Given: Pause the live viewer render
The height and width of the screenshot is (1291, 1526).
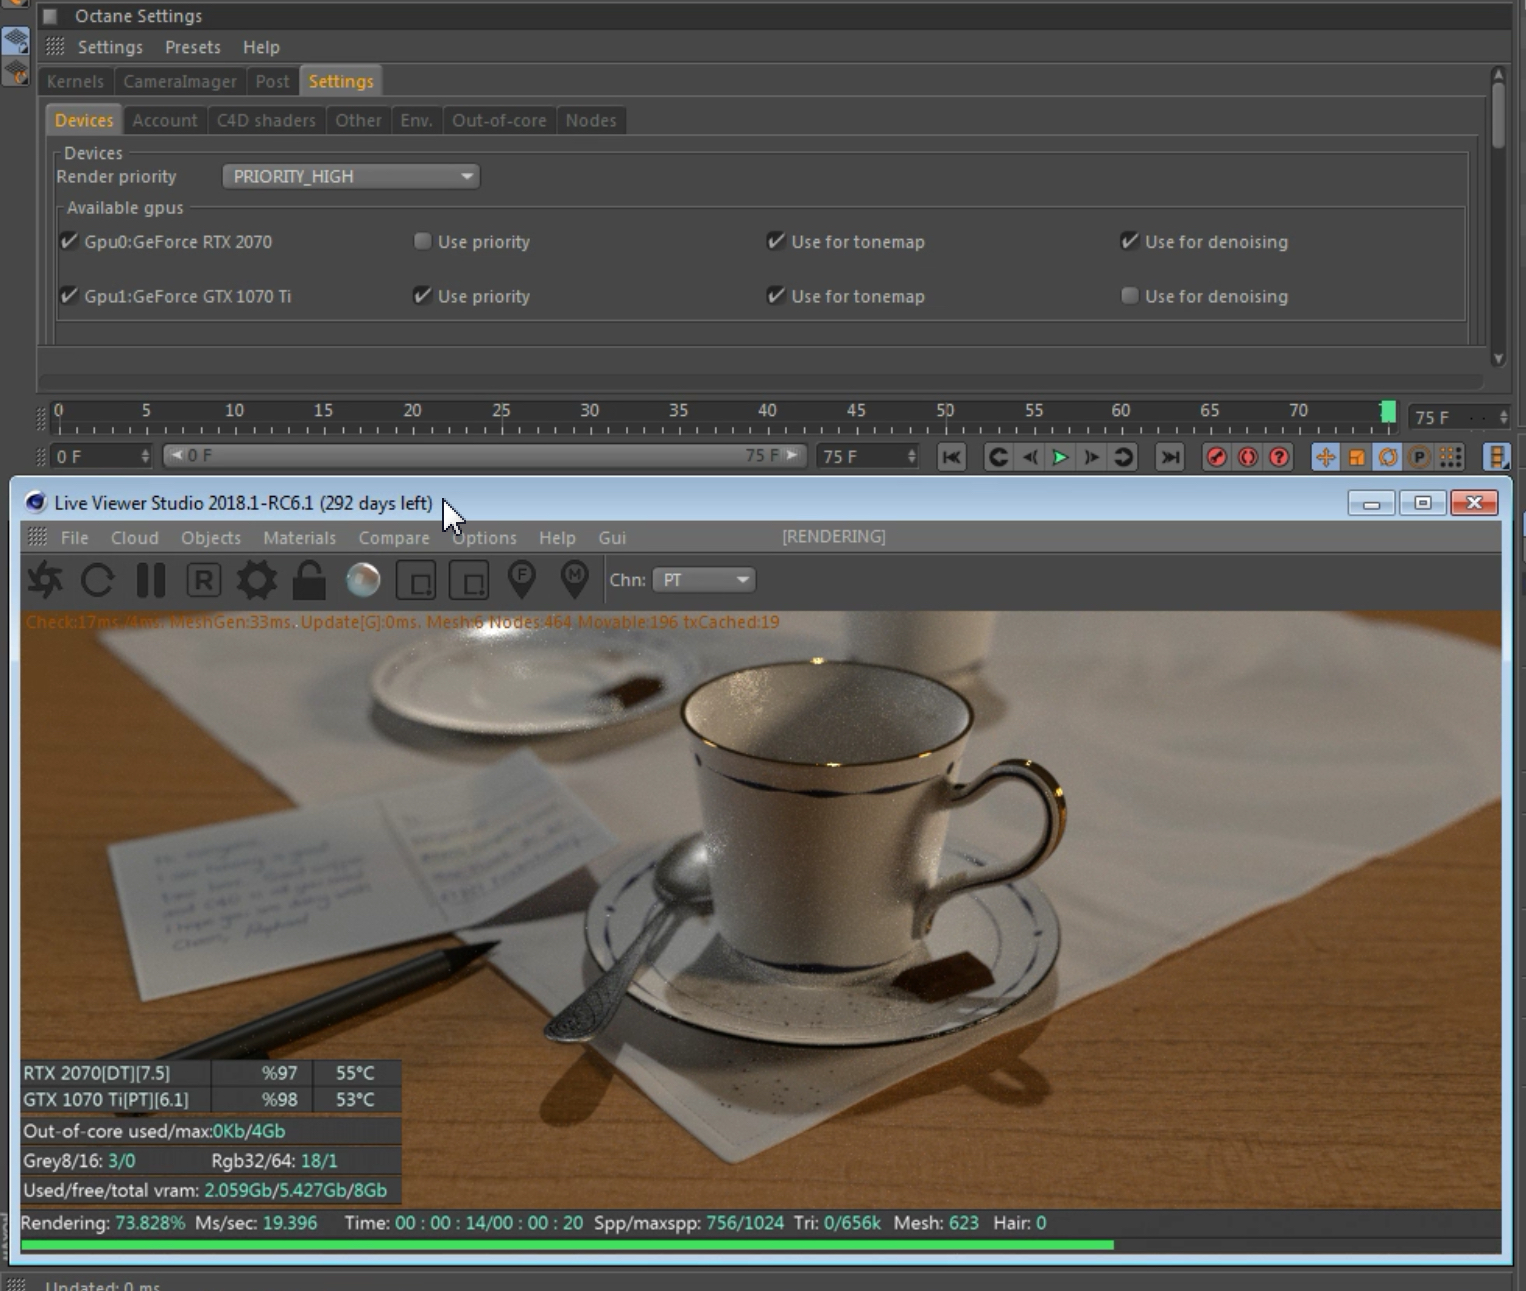Looking at the screenshot, I should [x=151, y=580].
